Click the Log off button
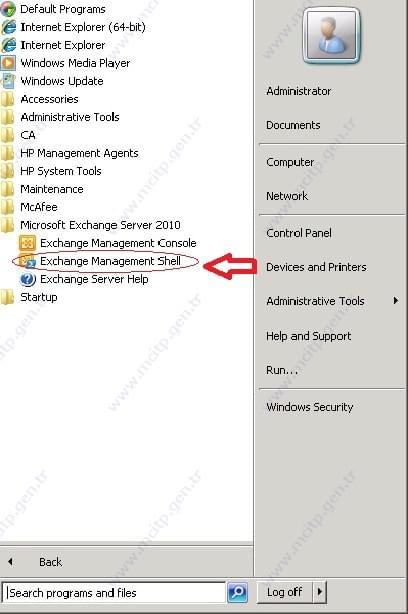This screenshot has height=614, width=408. click(285, 592)
